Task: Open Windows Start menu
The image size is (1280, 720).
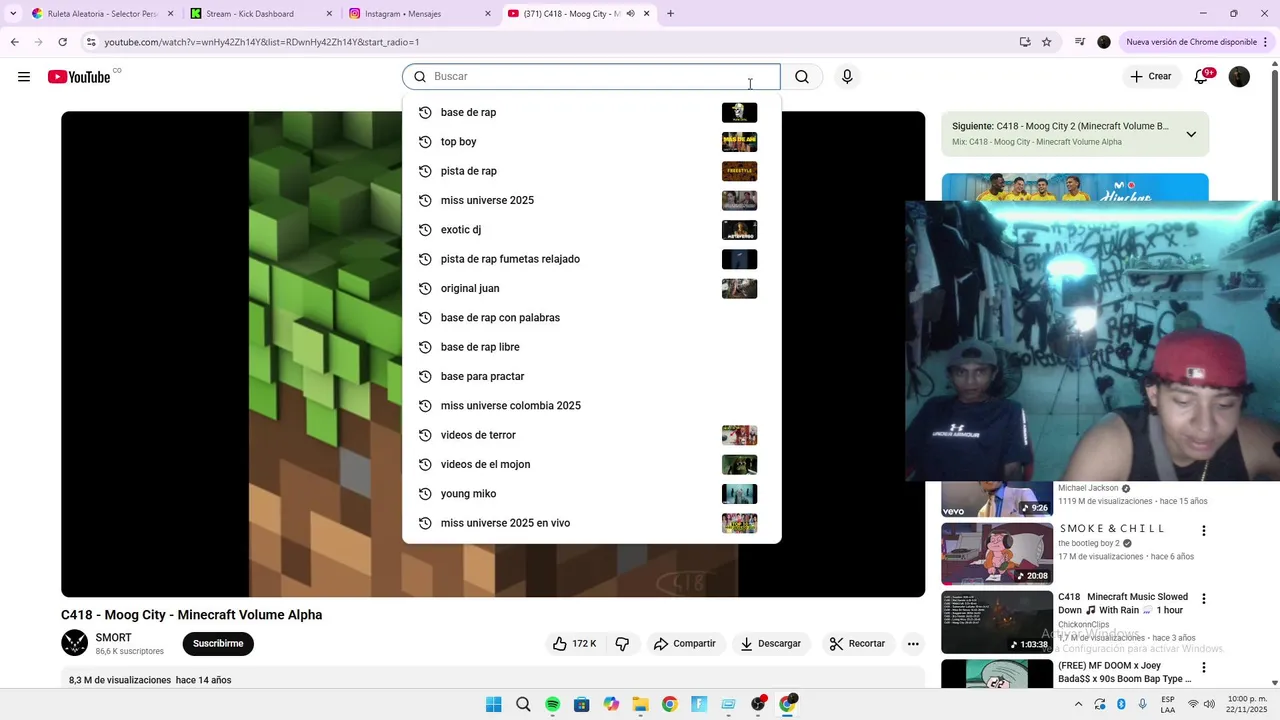Action: pyautogui.click(x=493, y=704)
